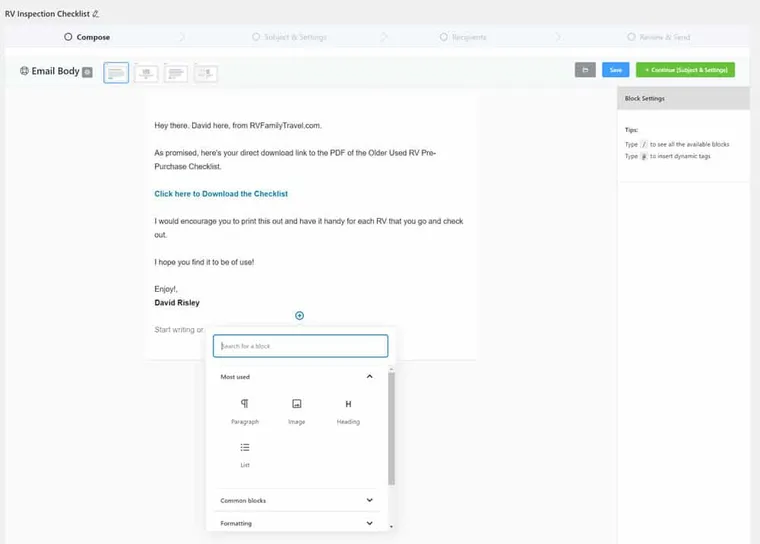The width and height of the screenshot is (760, 544).
Task: Focus the Search for a block field
Action: click(x=301, y=346)
